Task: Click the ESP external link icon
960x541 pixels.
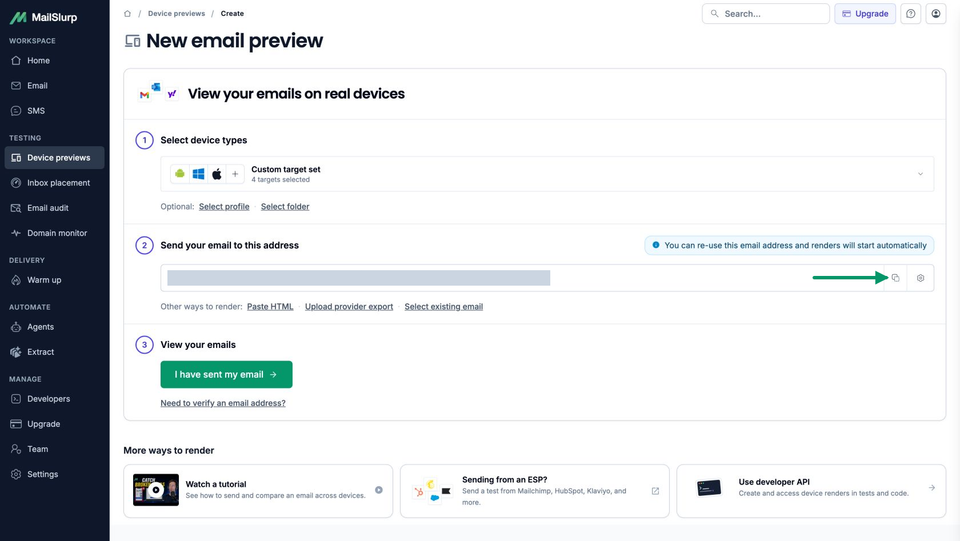Action: click(x=655, y=491)
